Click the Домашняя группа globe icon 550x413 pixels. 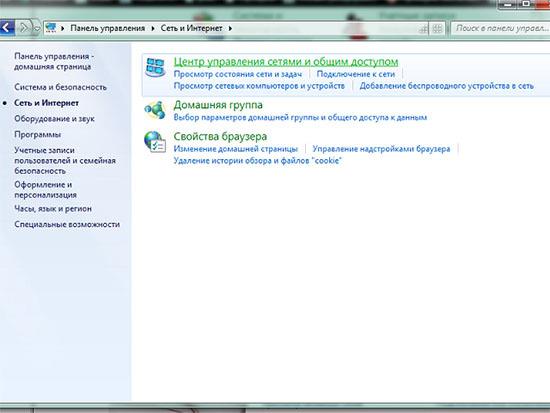155,110
